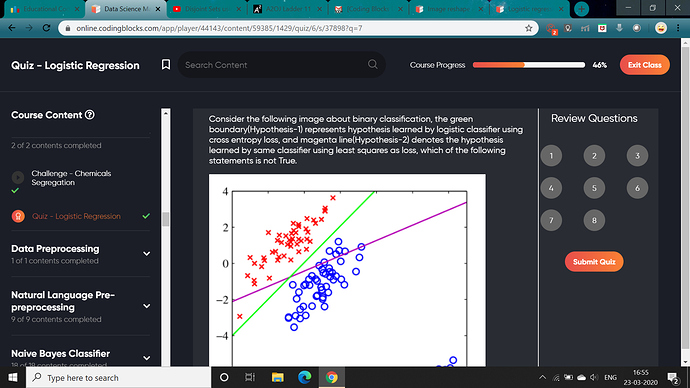Expand Natural Language Pre-preprocessing section
The height and width of the screenshot is (388, 690).
147,306
